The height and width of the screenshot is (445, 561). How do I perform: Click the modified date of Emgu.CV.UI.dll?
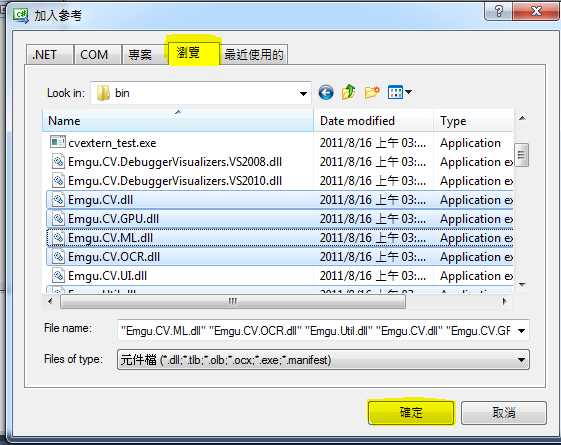point(373,275)
